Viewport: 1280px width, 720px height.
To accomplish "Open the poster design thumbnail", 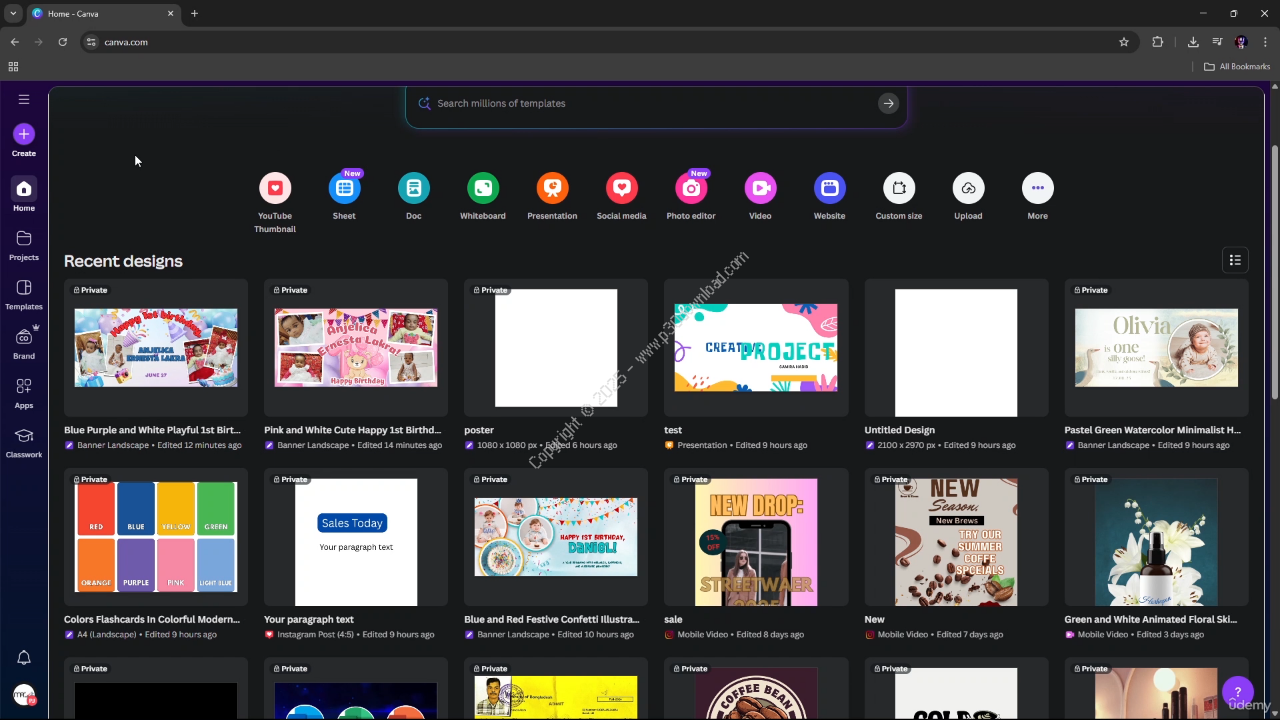I will pos(556,348).
